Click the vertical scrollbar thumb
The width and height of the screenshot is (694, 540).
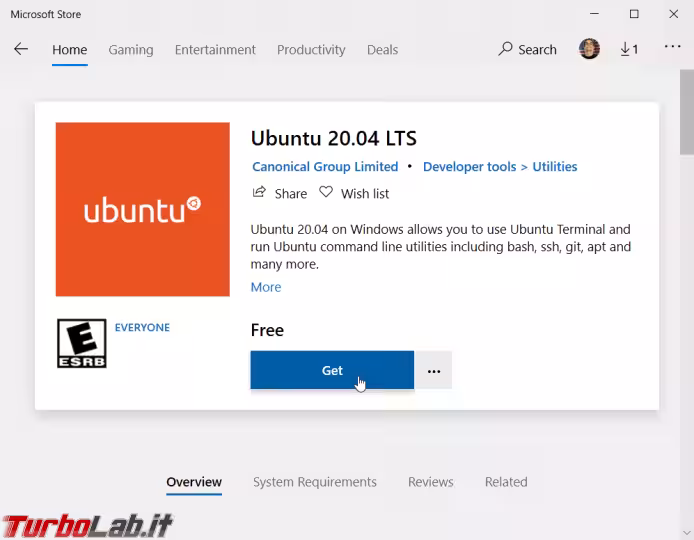tap(686, 112)
